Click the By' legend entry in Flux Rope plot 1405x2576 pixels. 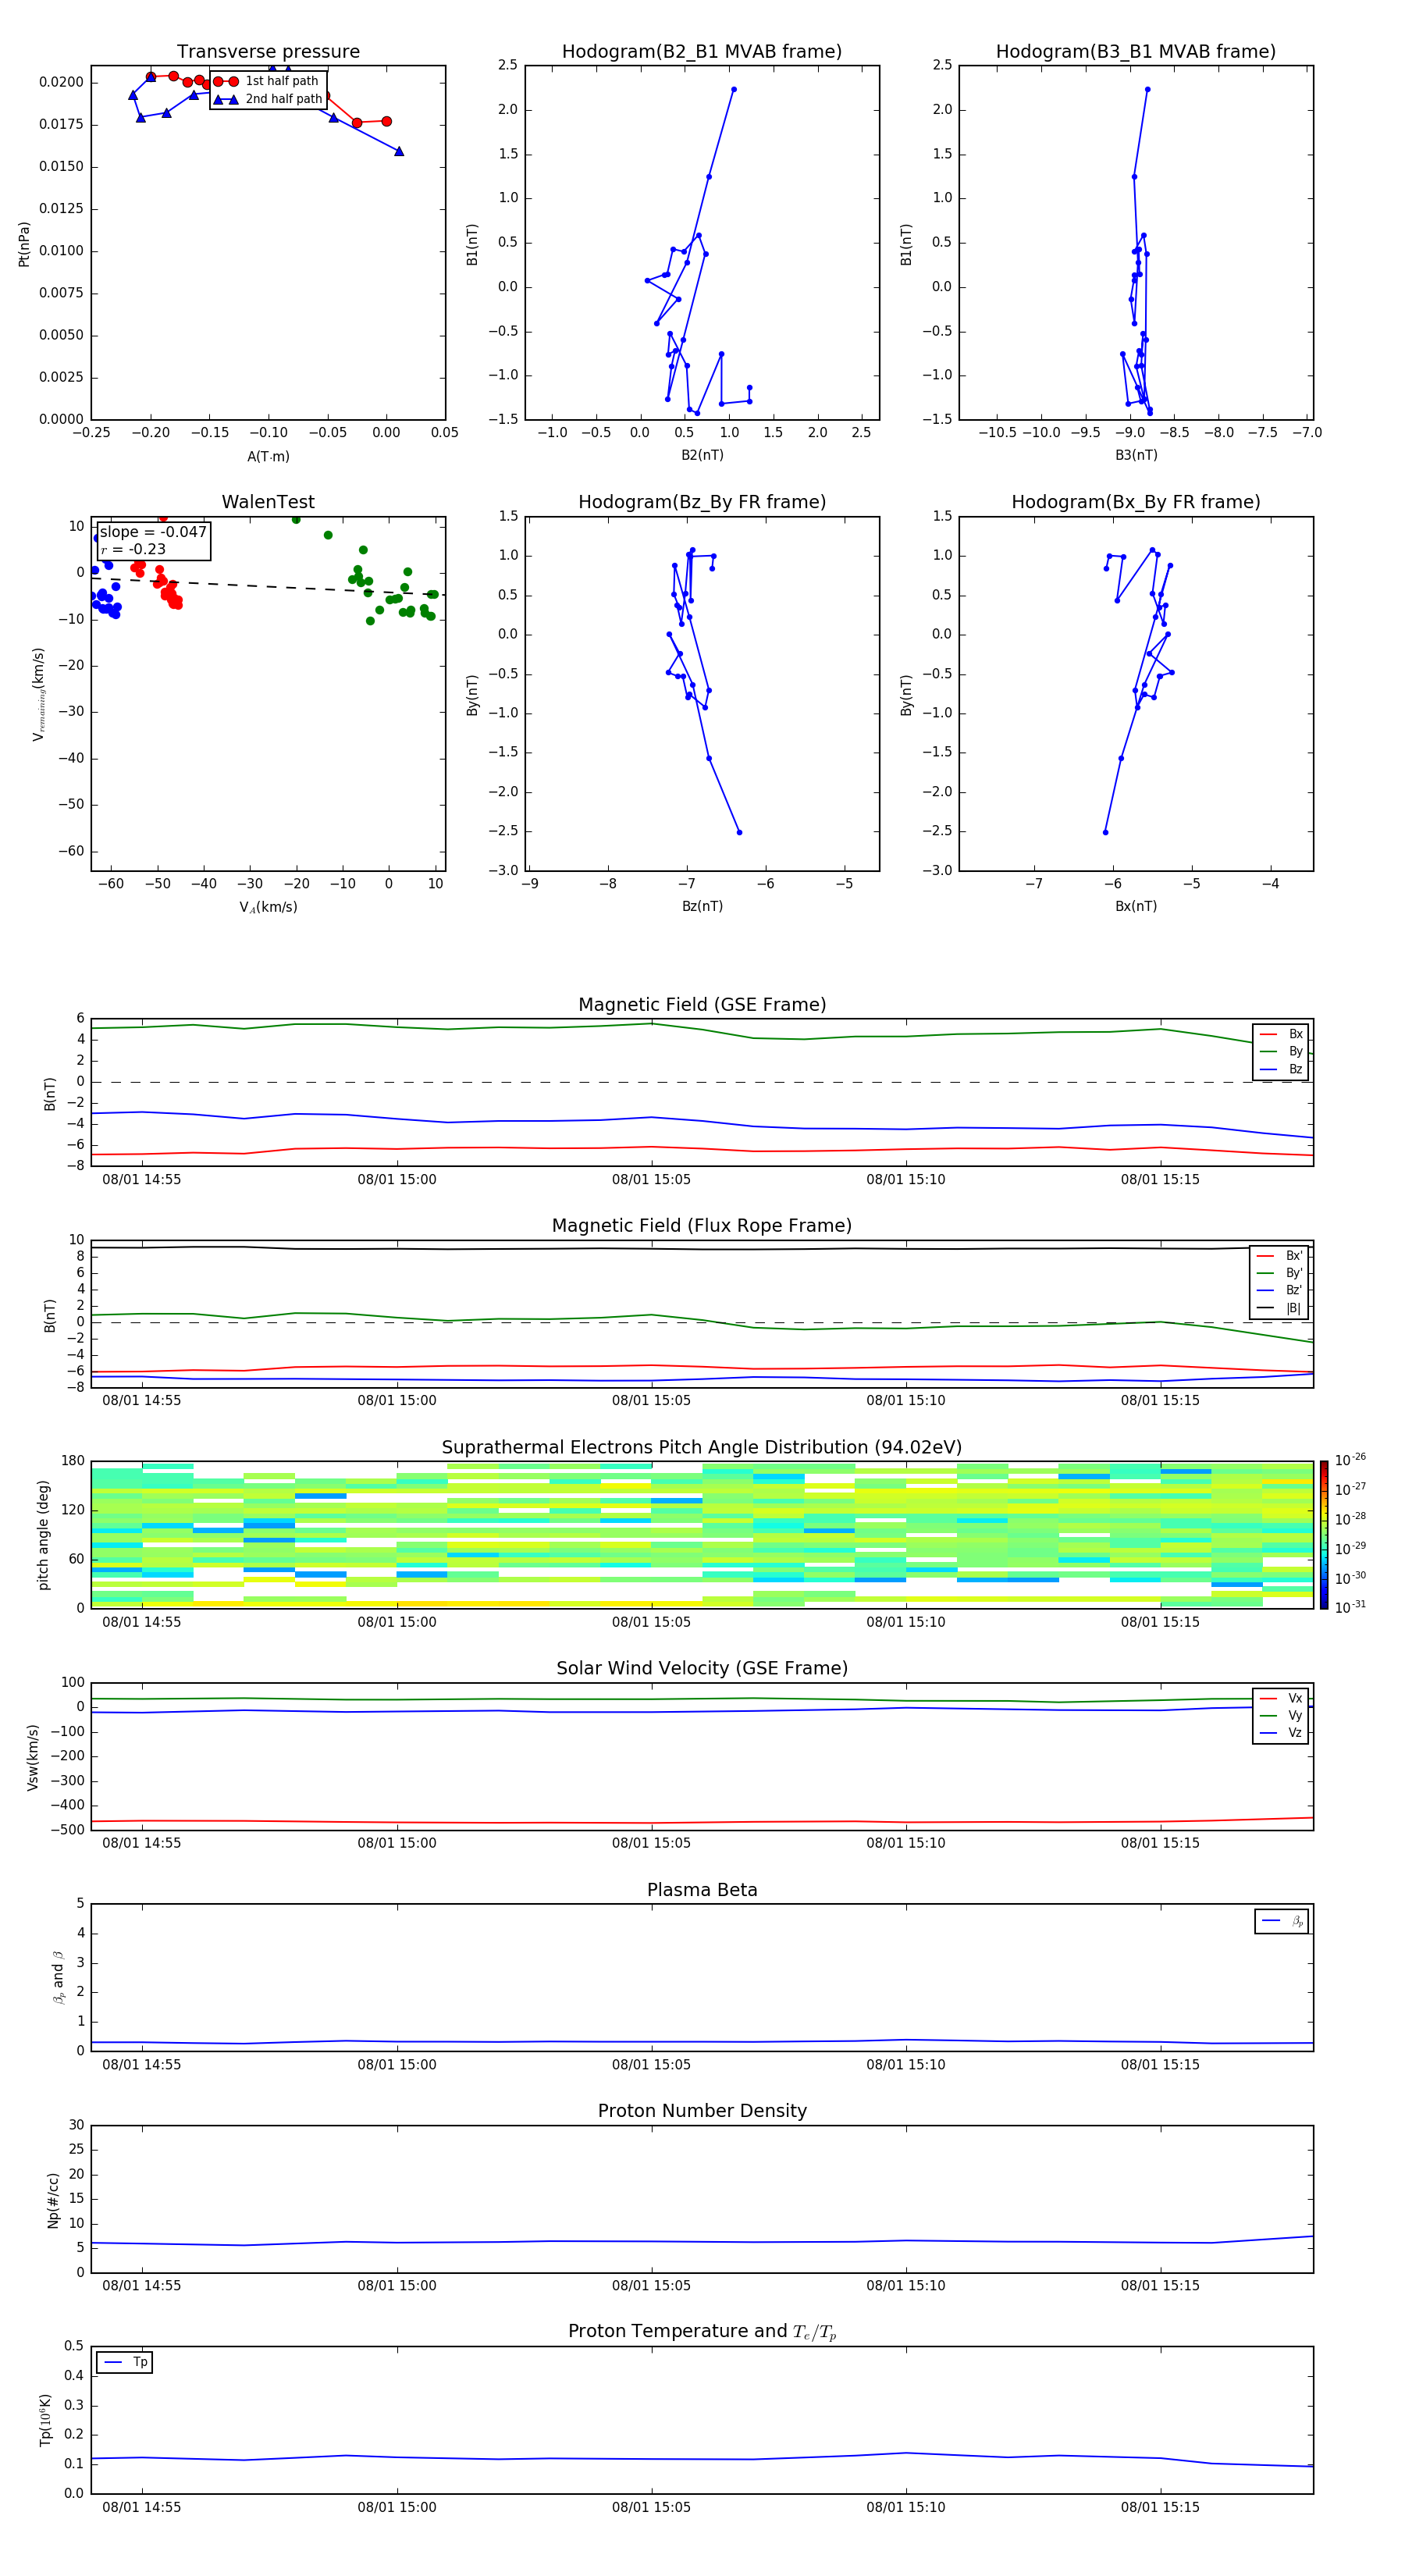point(1279,1273)
